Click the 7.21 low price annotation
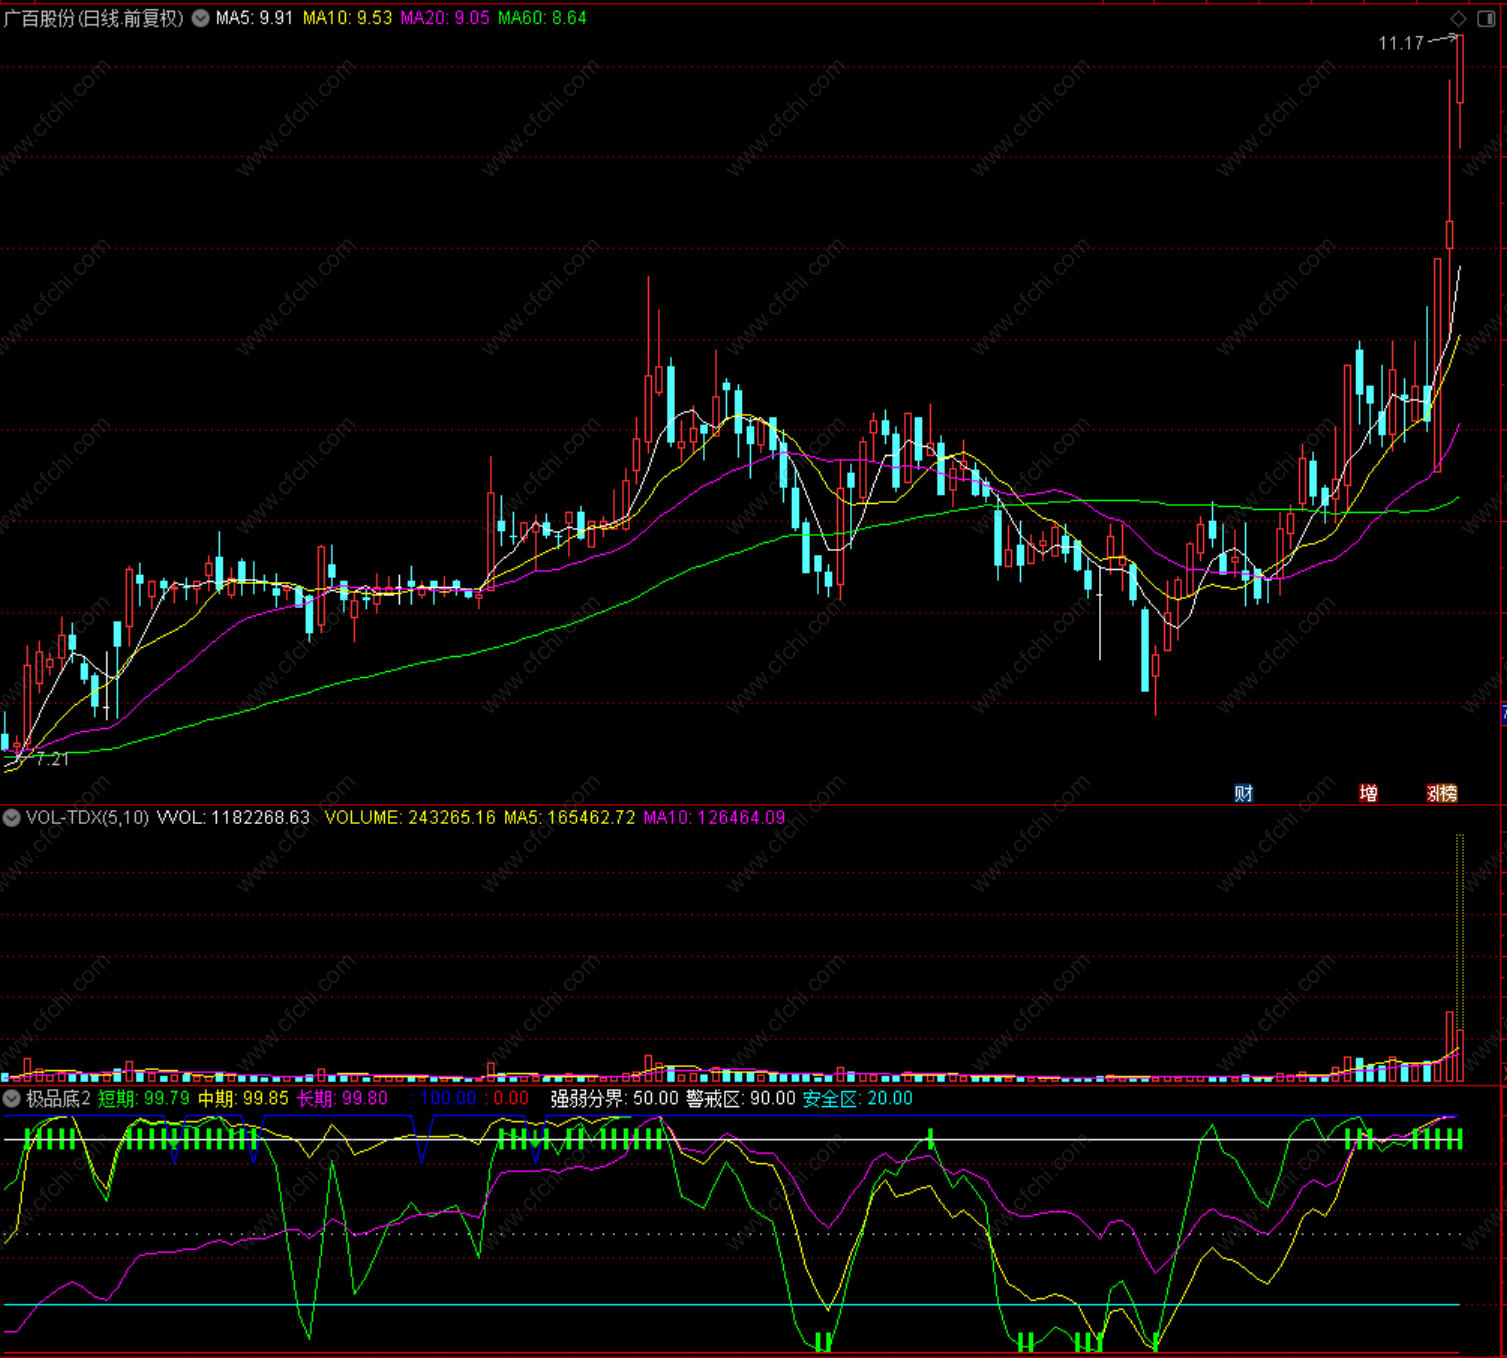 click(53, 759)
